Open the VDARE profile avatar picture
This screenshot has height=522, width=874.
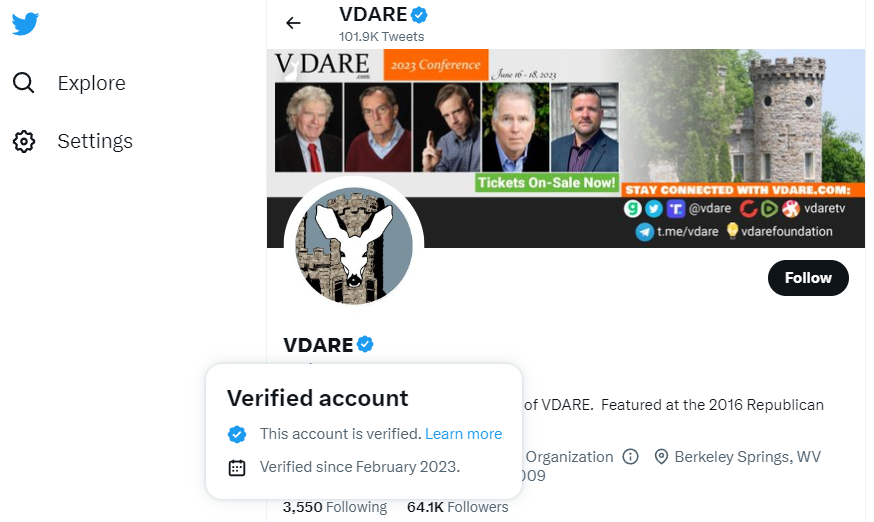(x=354, y=246)
